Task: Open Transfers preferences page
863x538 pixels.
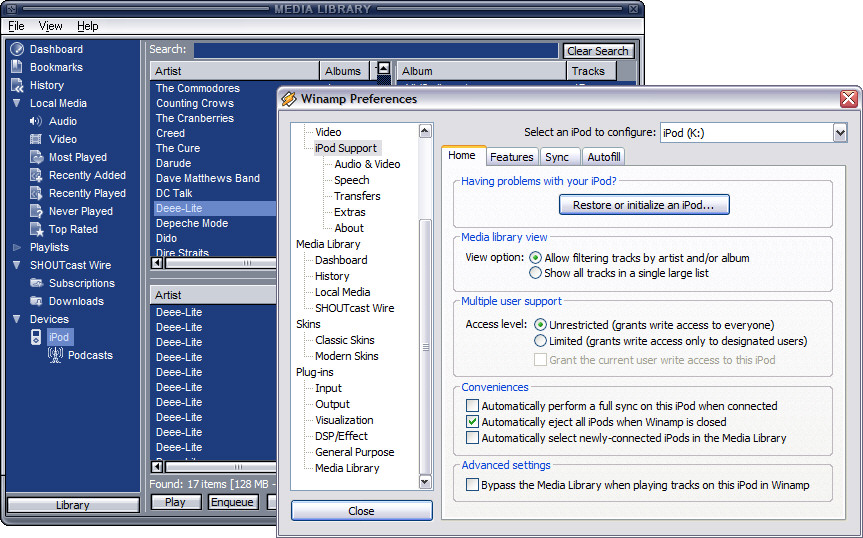Action: point(357,196)
